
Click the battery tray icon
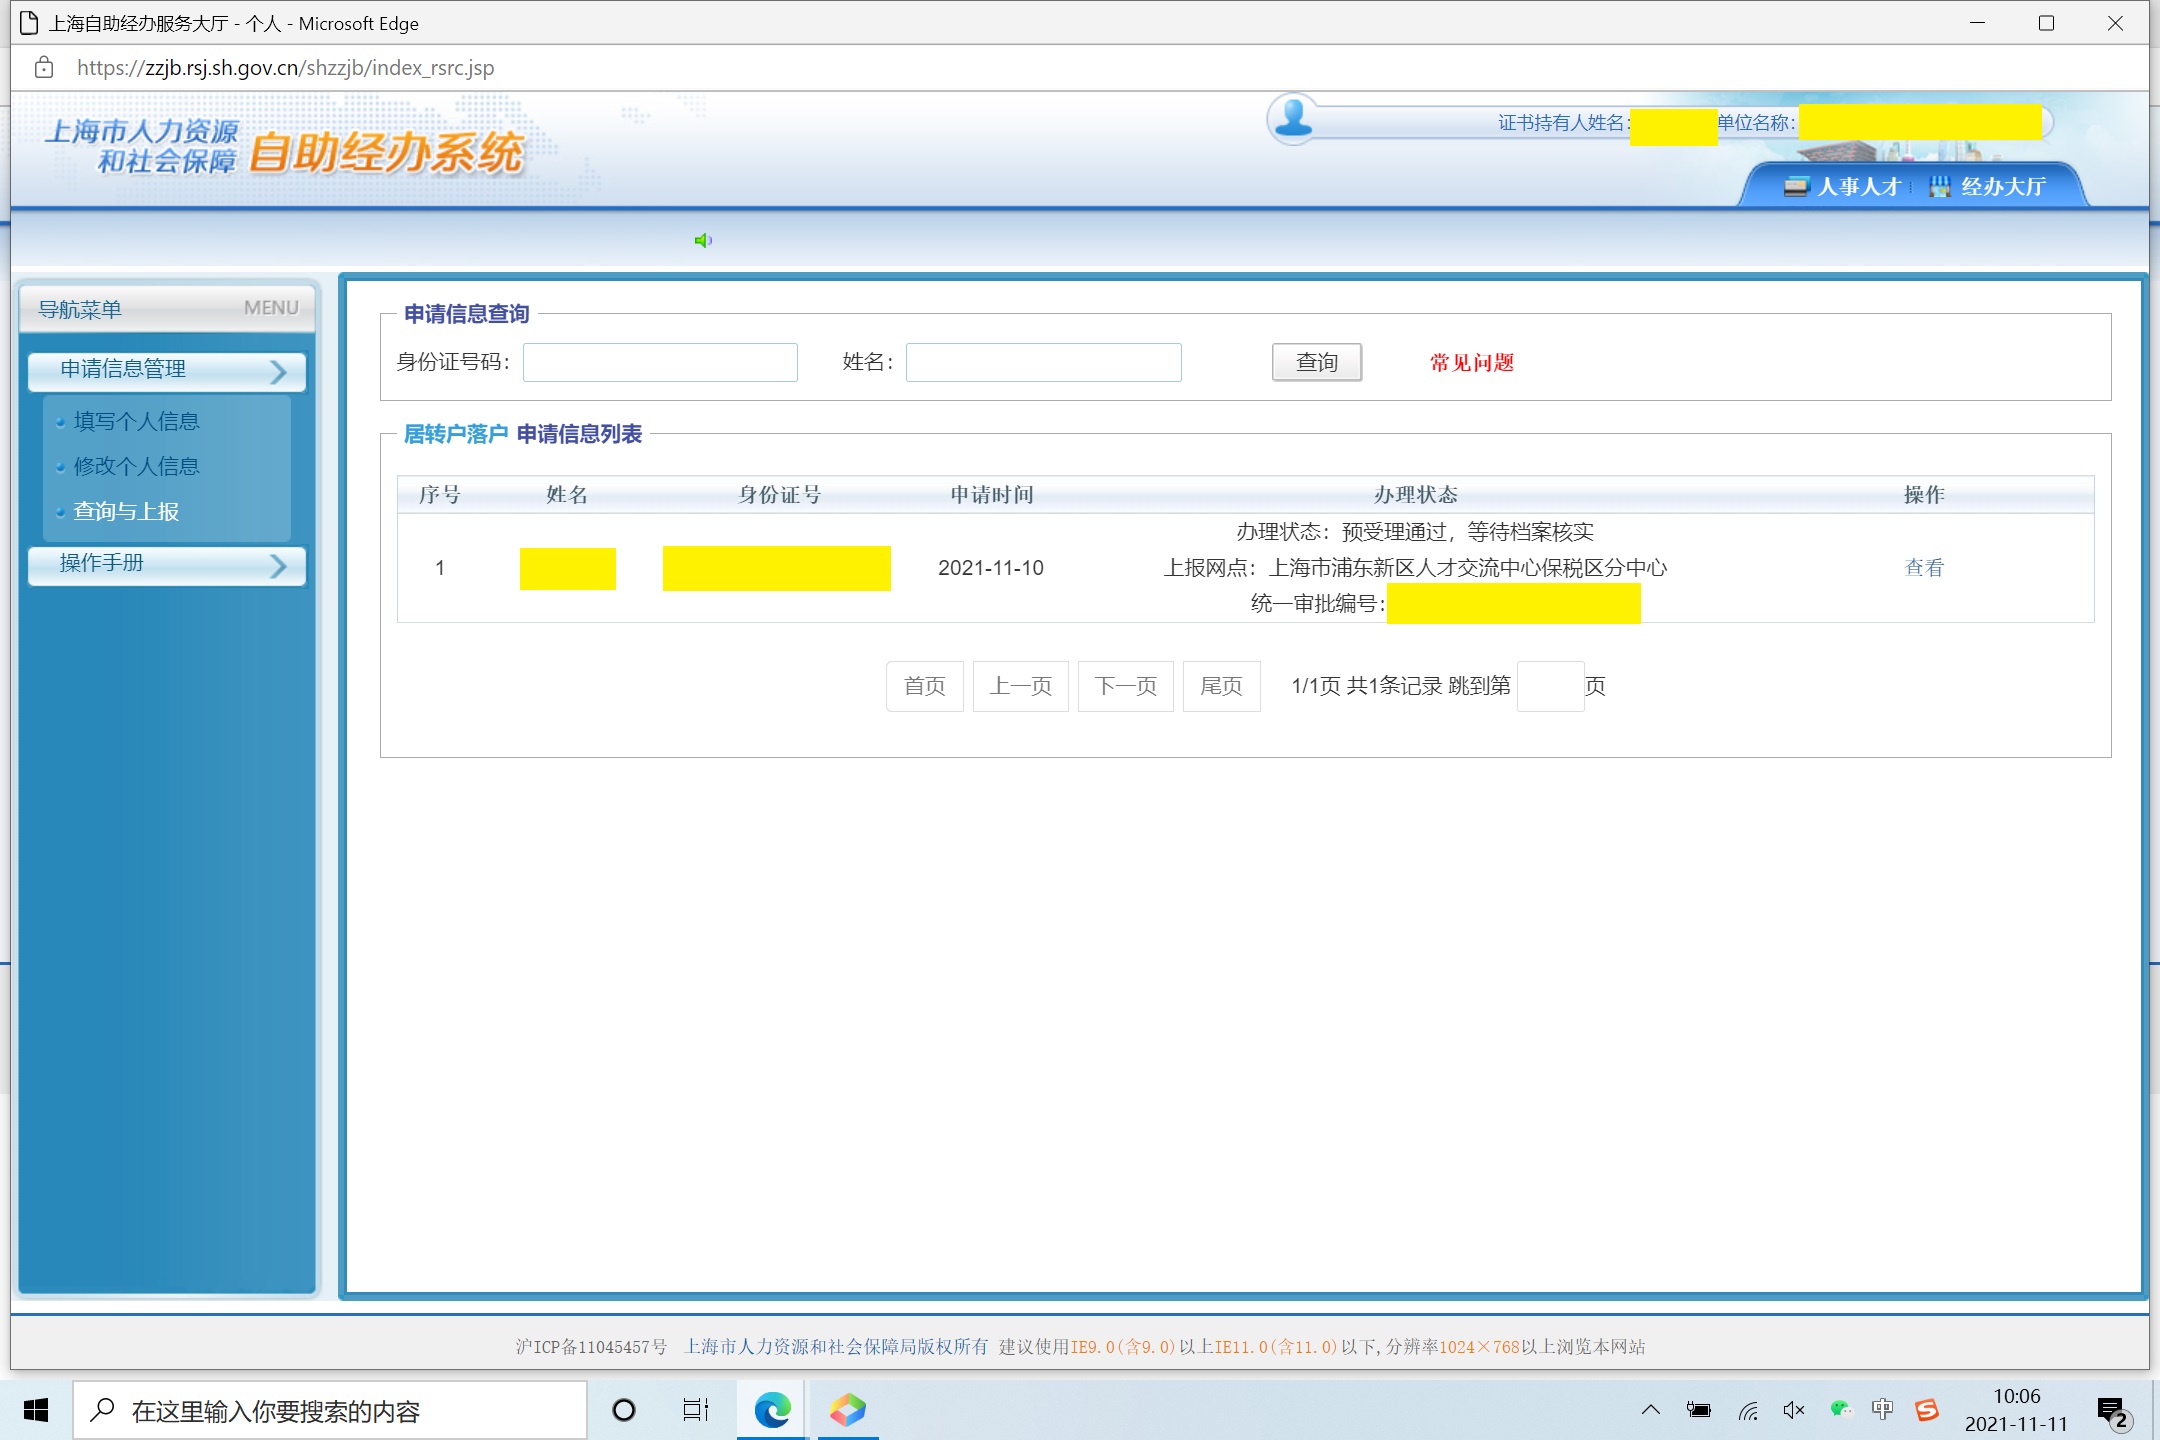[x=1699, y=1410]
